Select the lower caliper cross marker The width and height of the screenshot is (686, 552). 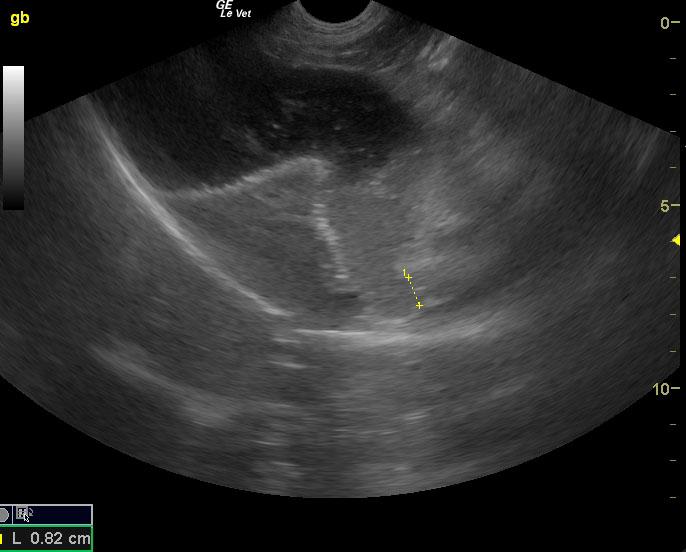point(419,305)
